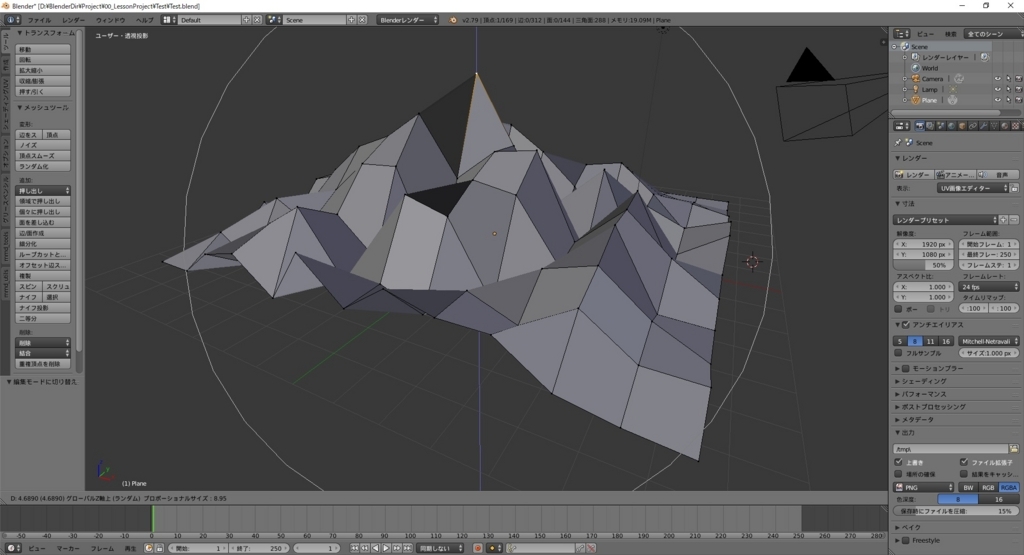Open the 押し出し dropdown
Viewport: 1024px width, 555px height.
point(42,191)
